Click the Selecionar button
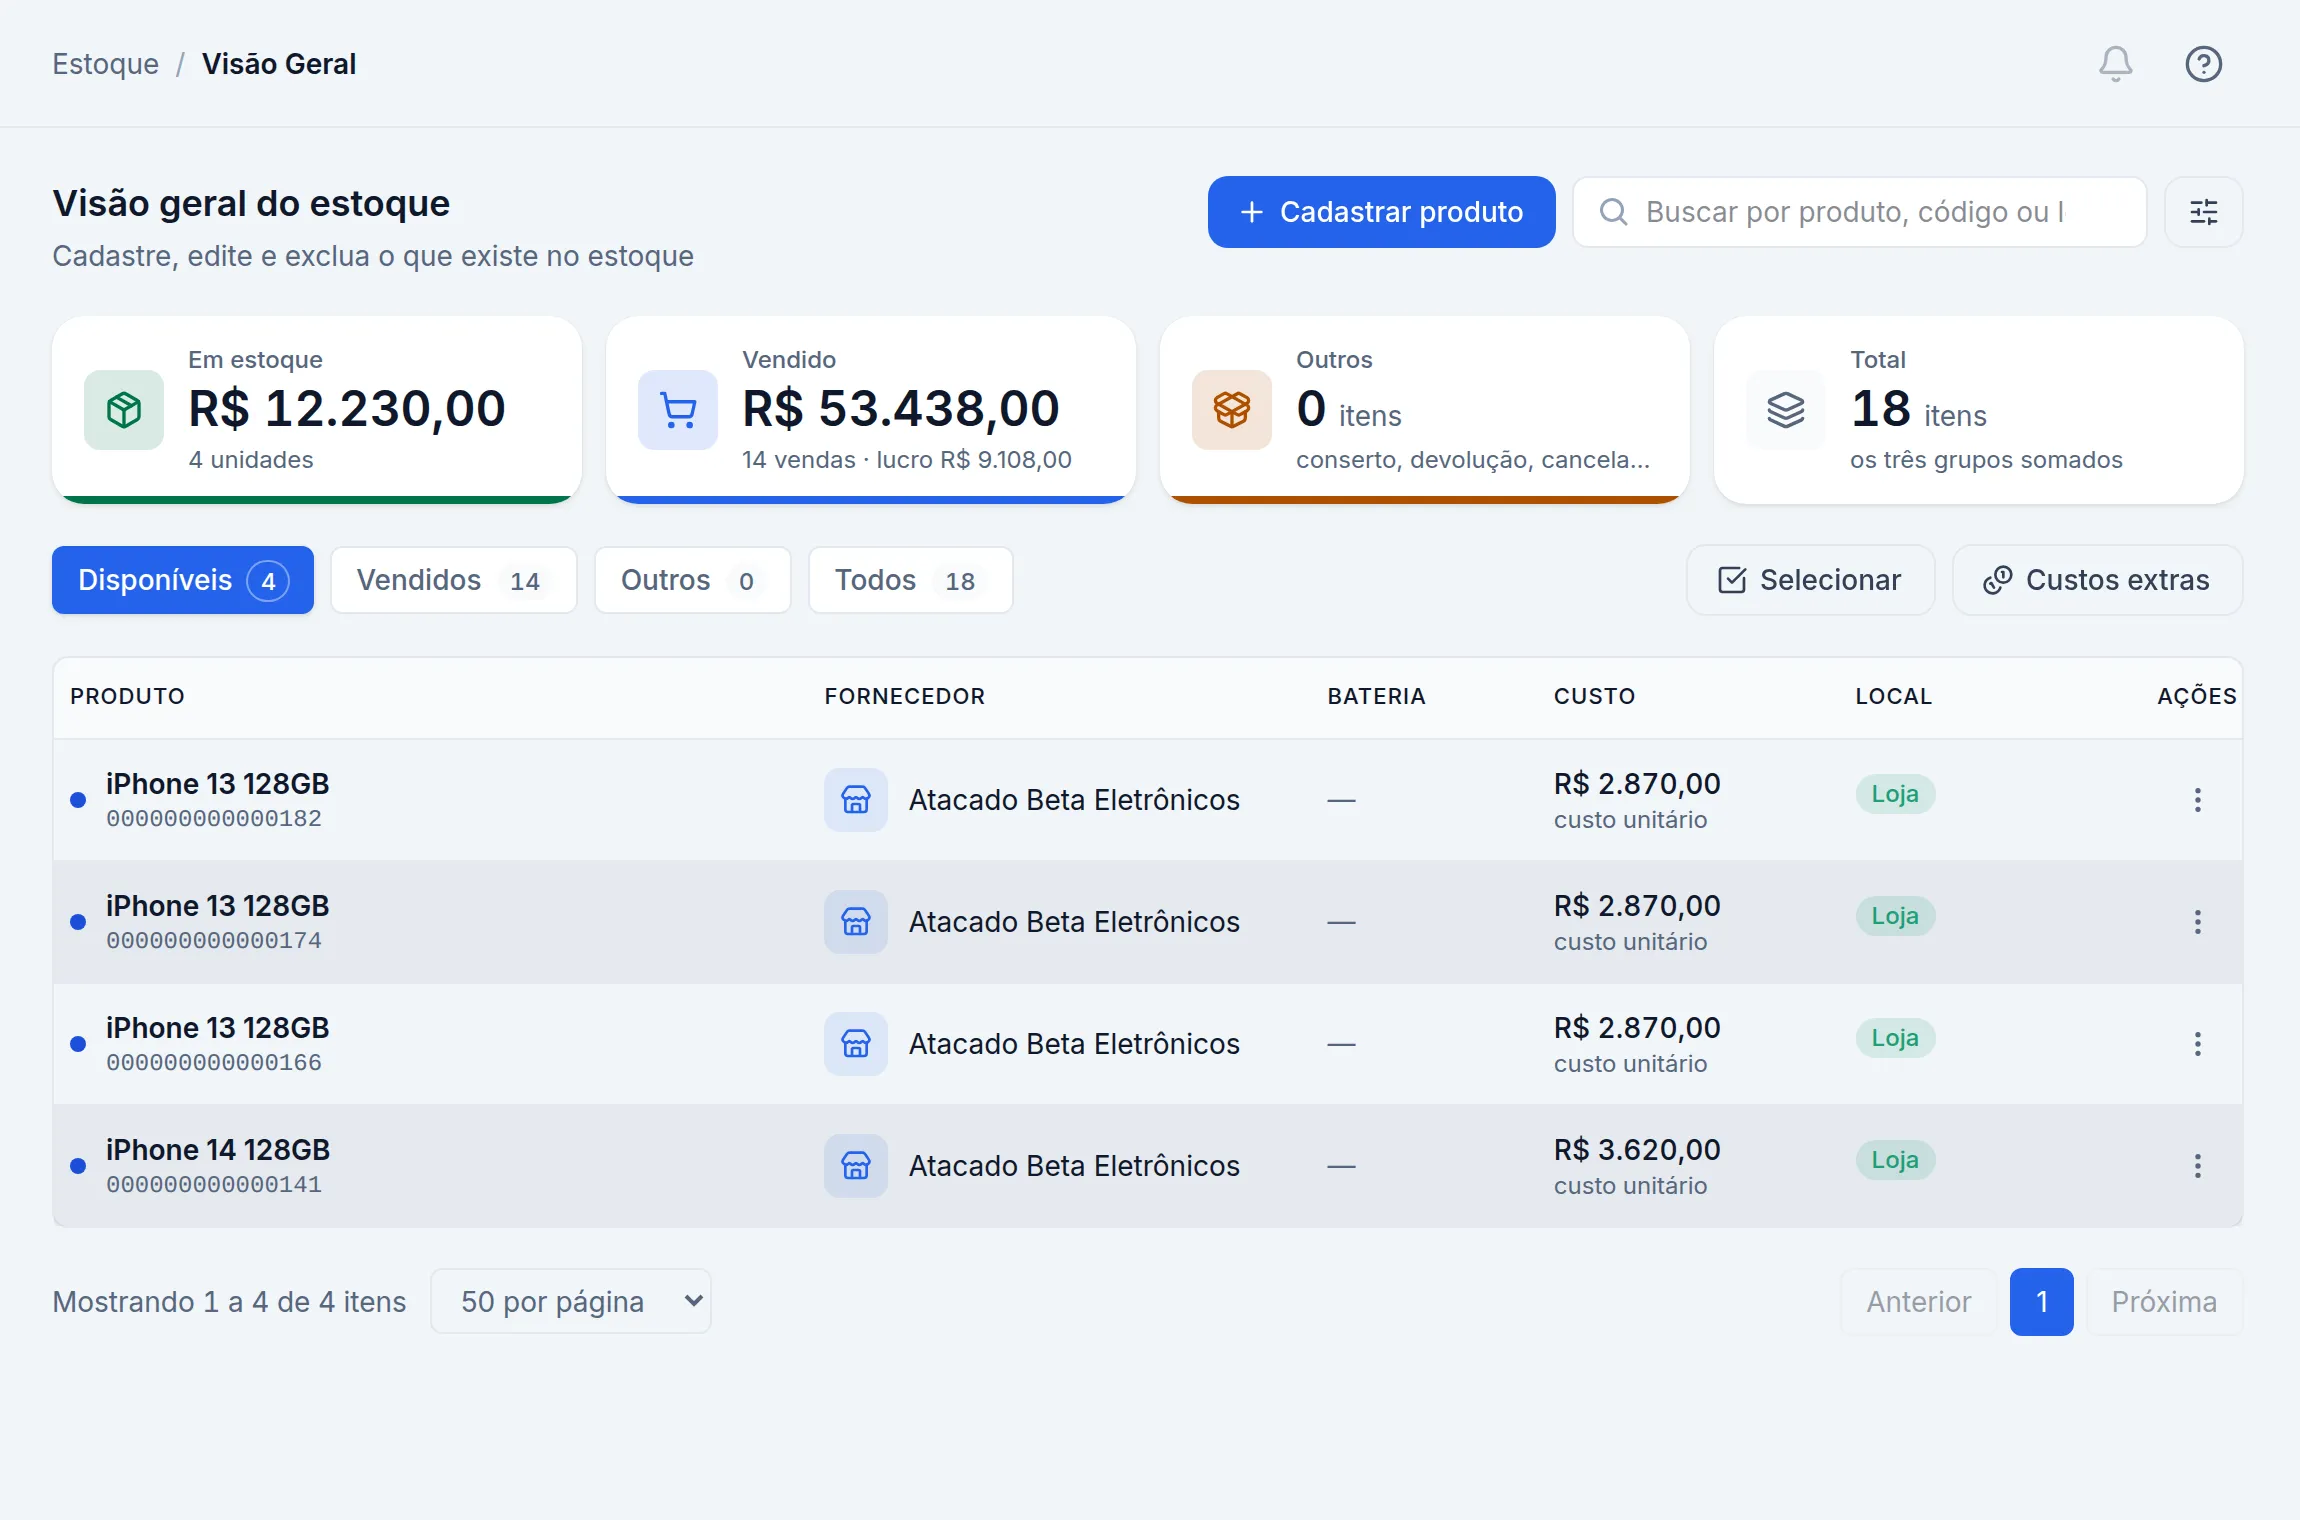The image size is (2300, 1520). (1810, 580)
